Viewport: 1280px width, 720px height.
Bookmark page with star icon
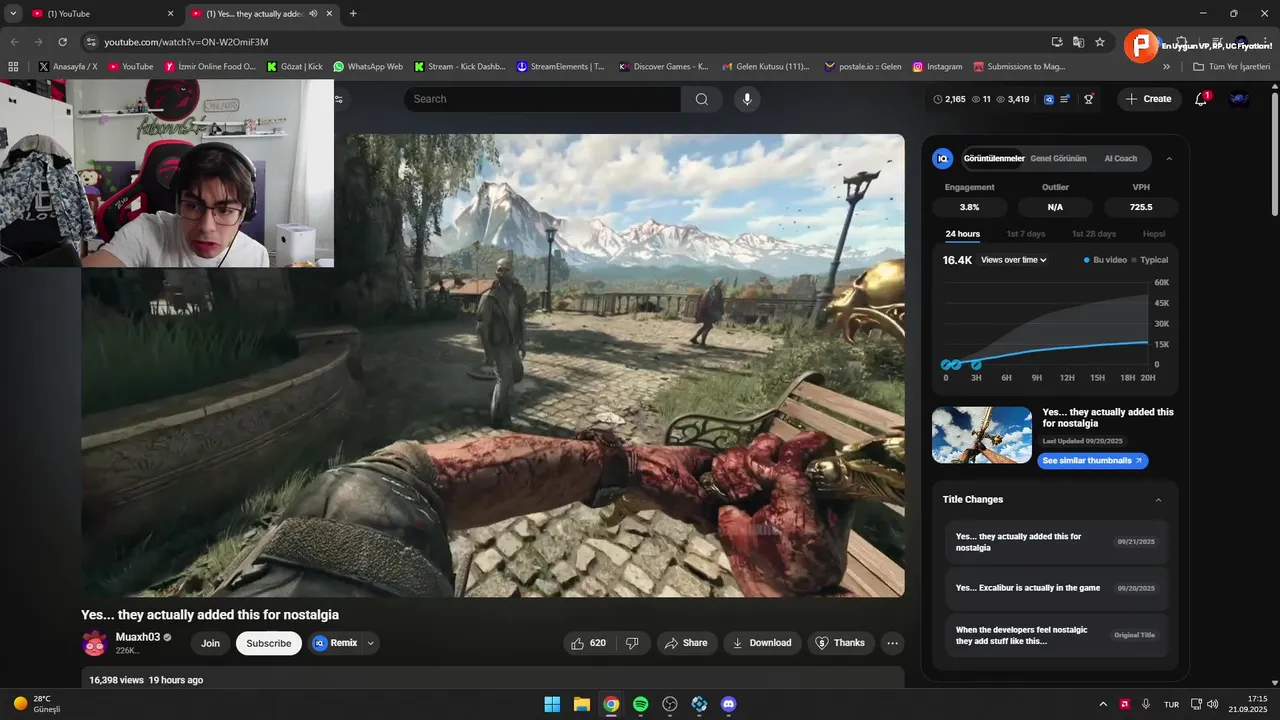pyautogui.click(x=1100, y=42)
